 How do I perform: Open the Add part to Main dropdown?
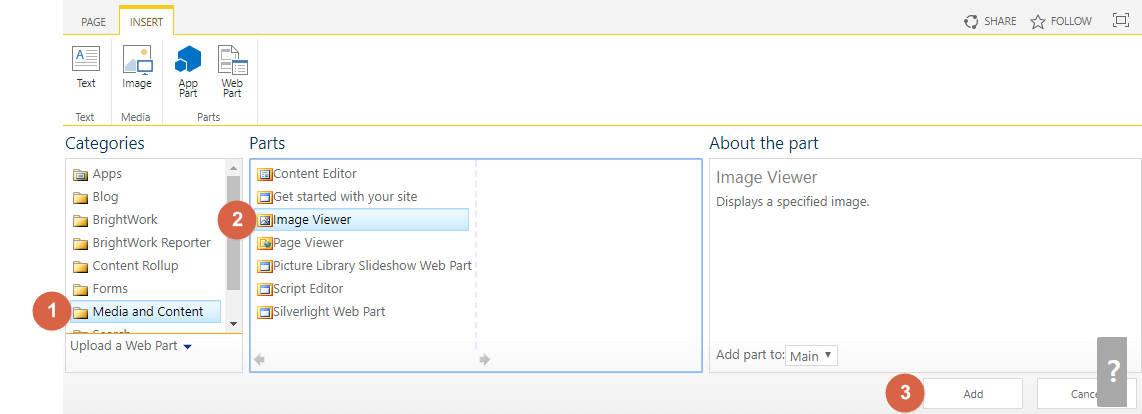tap(812, 356)
